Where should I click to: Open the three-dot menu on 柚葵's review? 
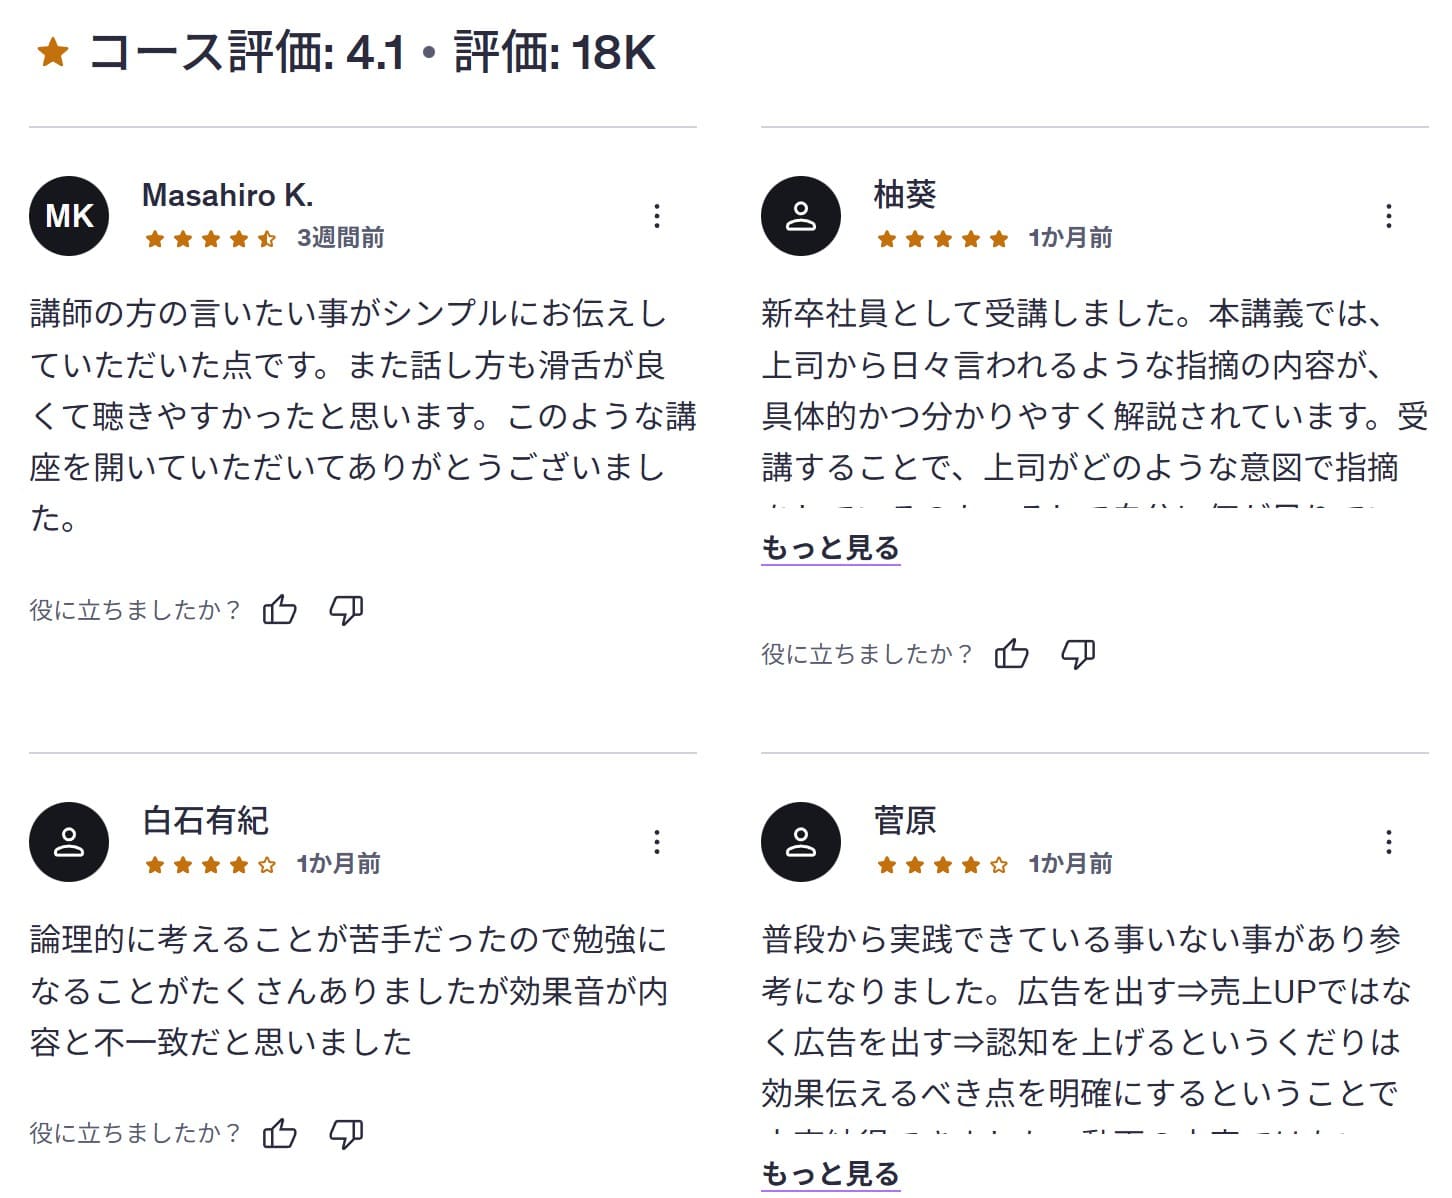[1388, 215]
